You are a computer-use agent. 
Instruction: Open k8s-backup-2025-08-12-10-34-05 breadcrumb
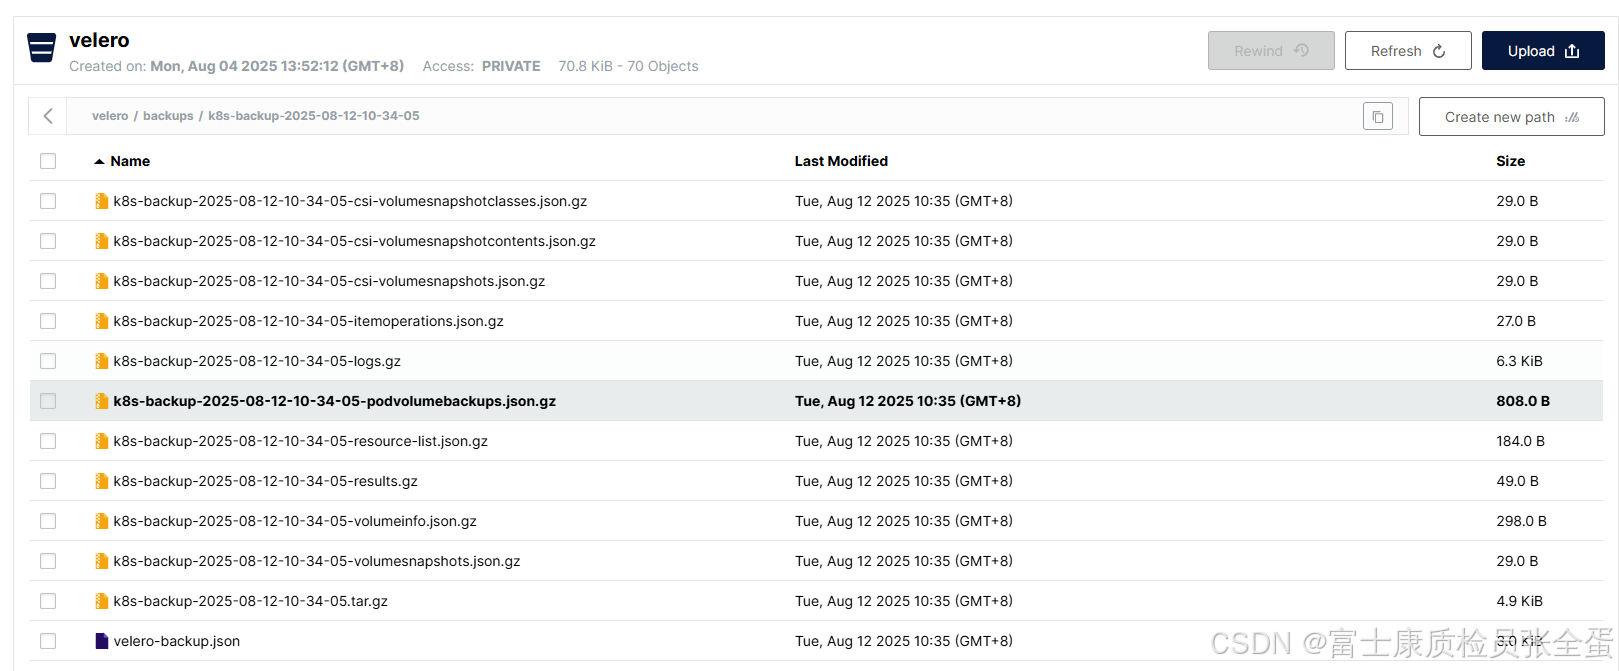[314, 116]
